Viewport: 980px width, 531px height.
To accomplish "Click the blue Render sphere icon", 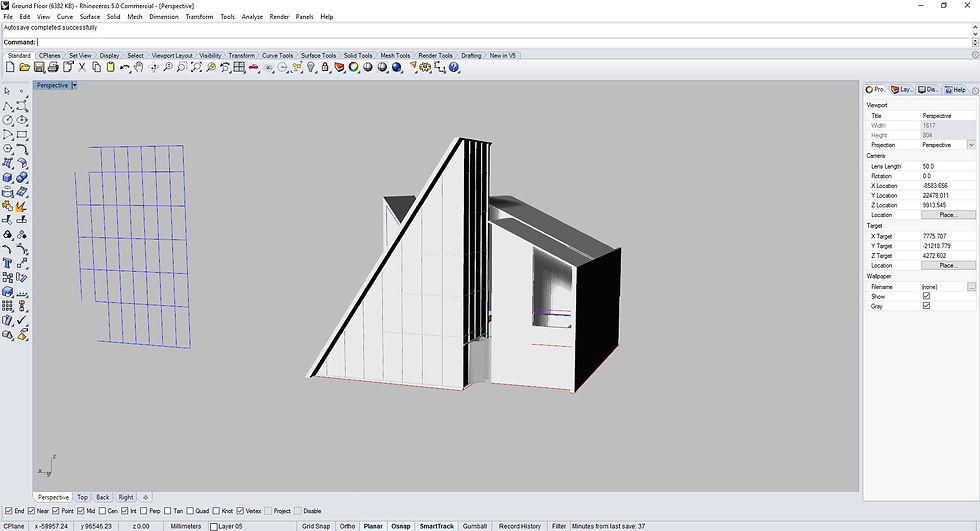I will coord(397,67).
